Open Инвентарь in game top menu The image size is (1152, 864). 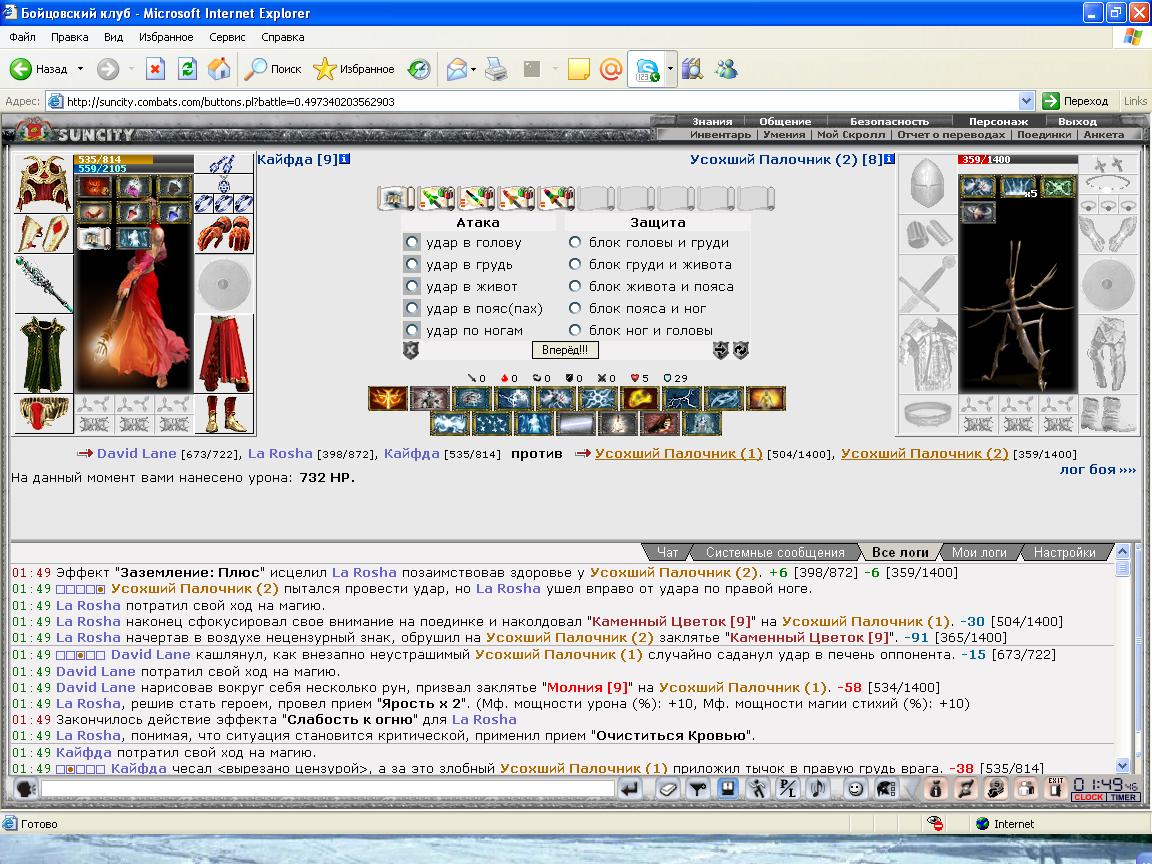pyautogui.click(x=720, y=134)
